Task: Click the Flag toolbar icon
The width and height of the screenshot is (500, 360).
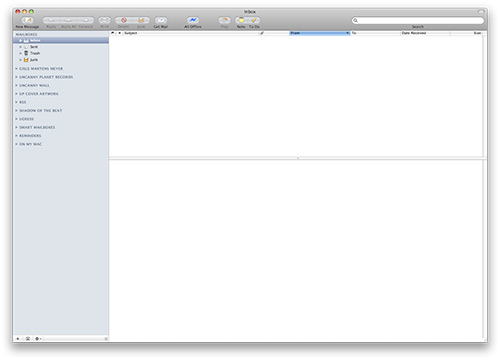Action: (224, 20)
